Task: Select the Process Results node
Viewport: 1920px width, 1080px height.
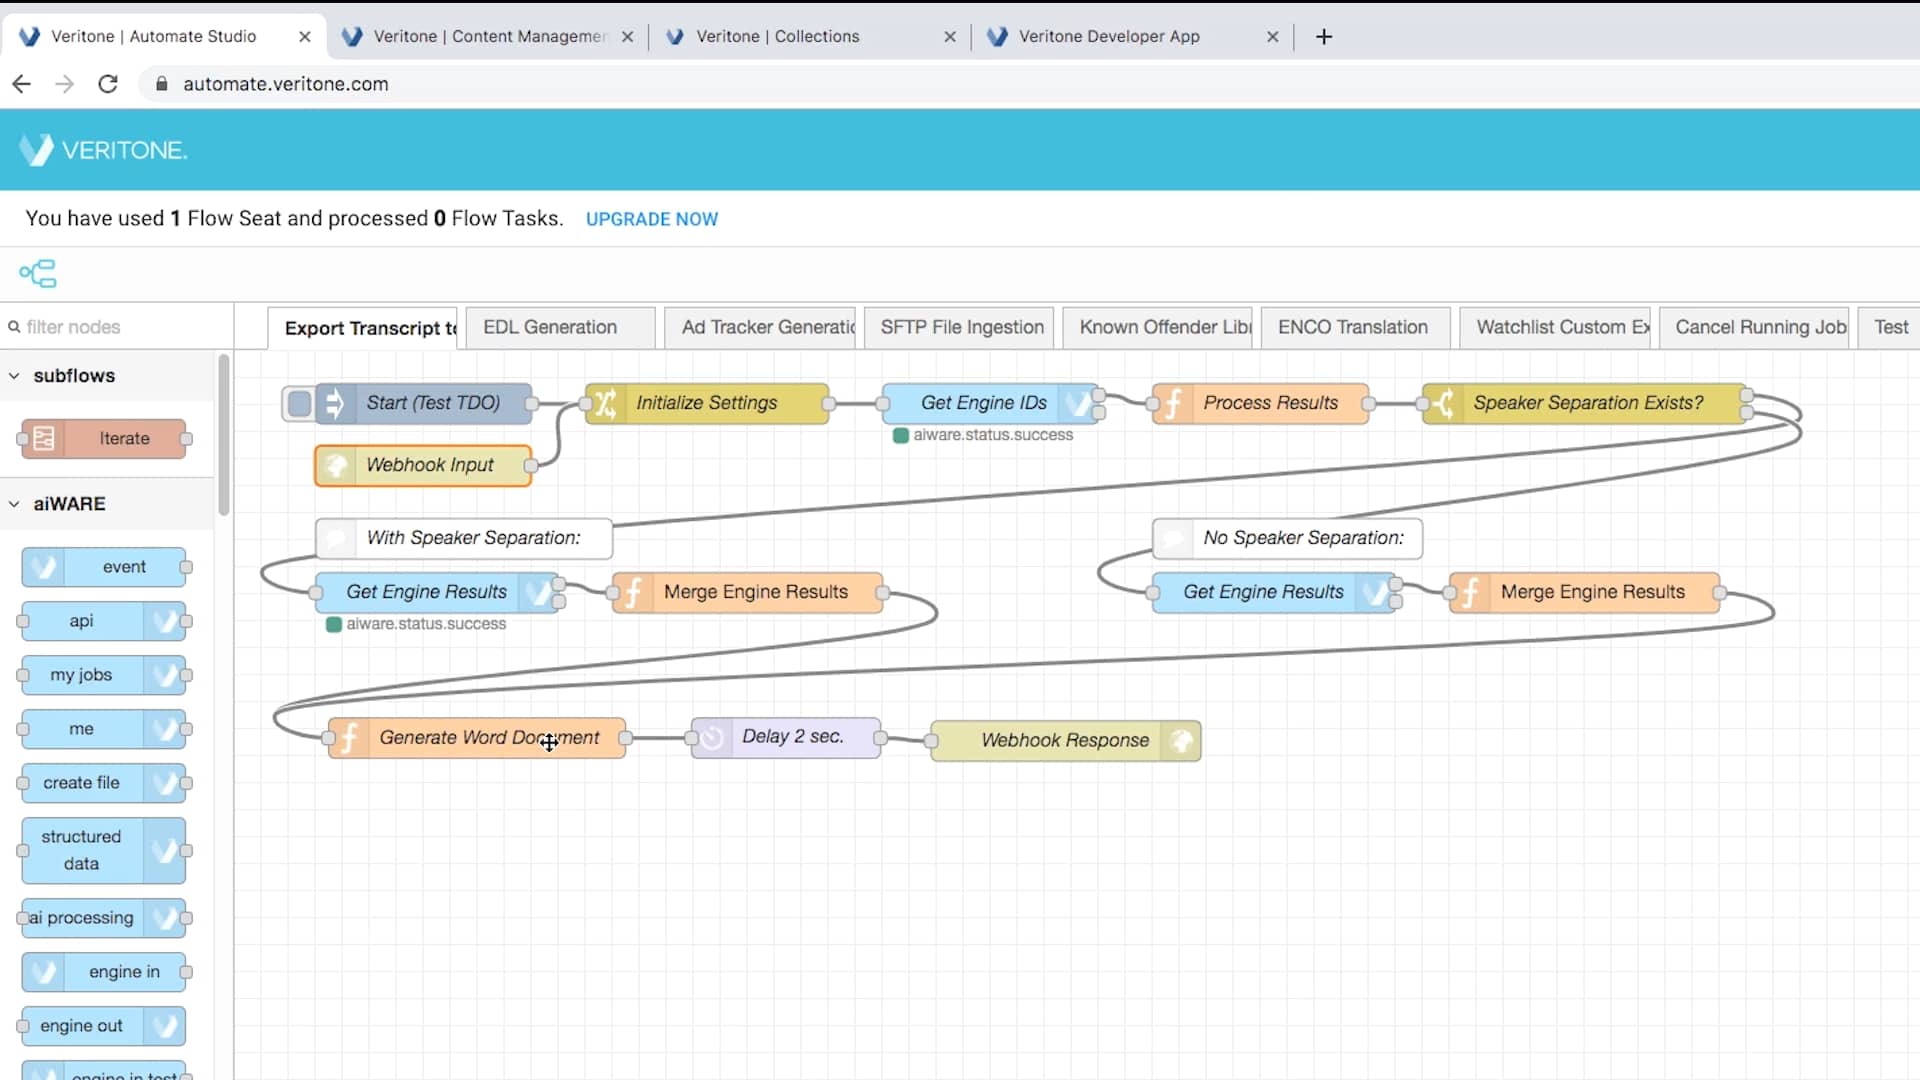Action: point(1260,403)
